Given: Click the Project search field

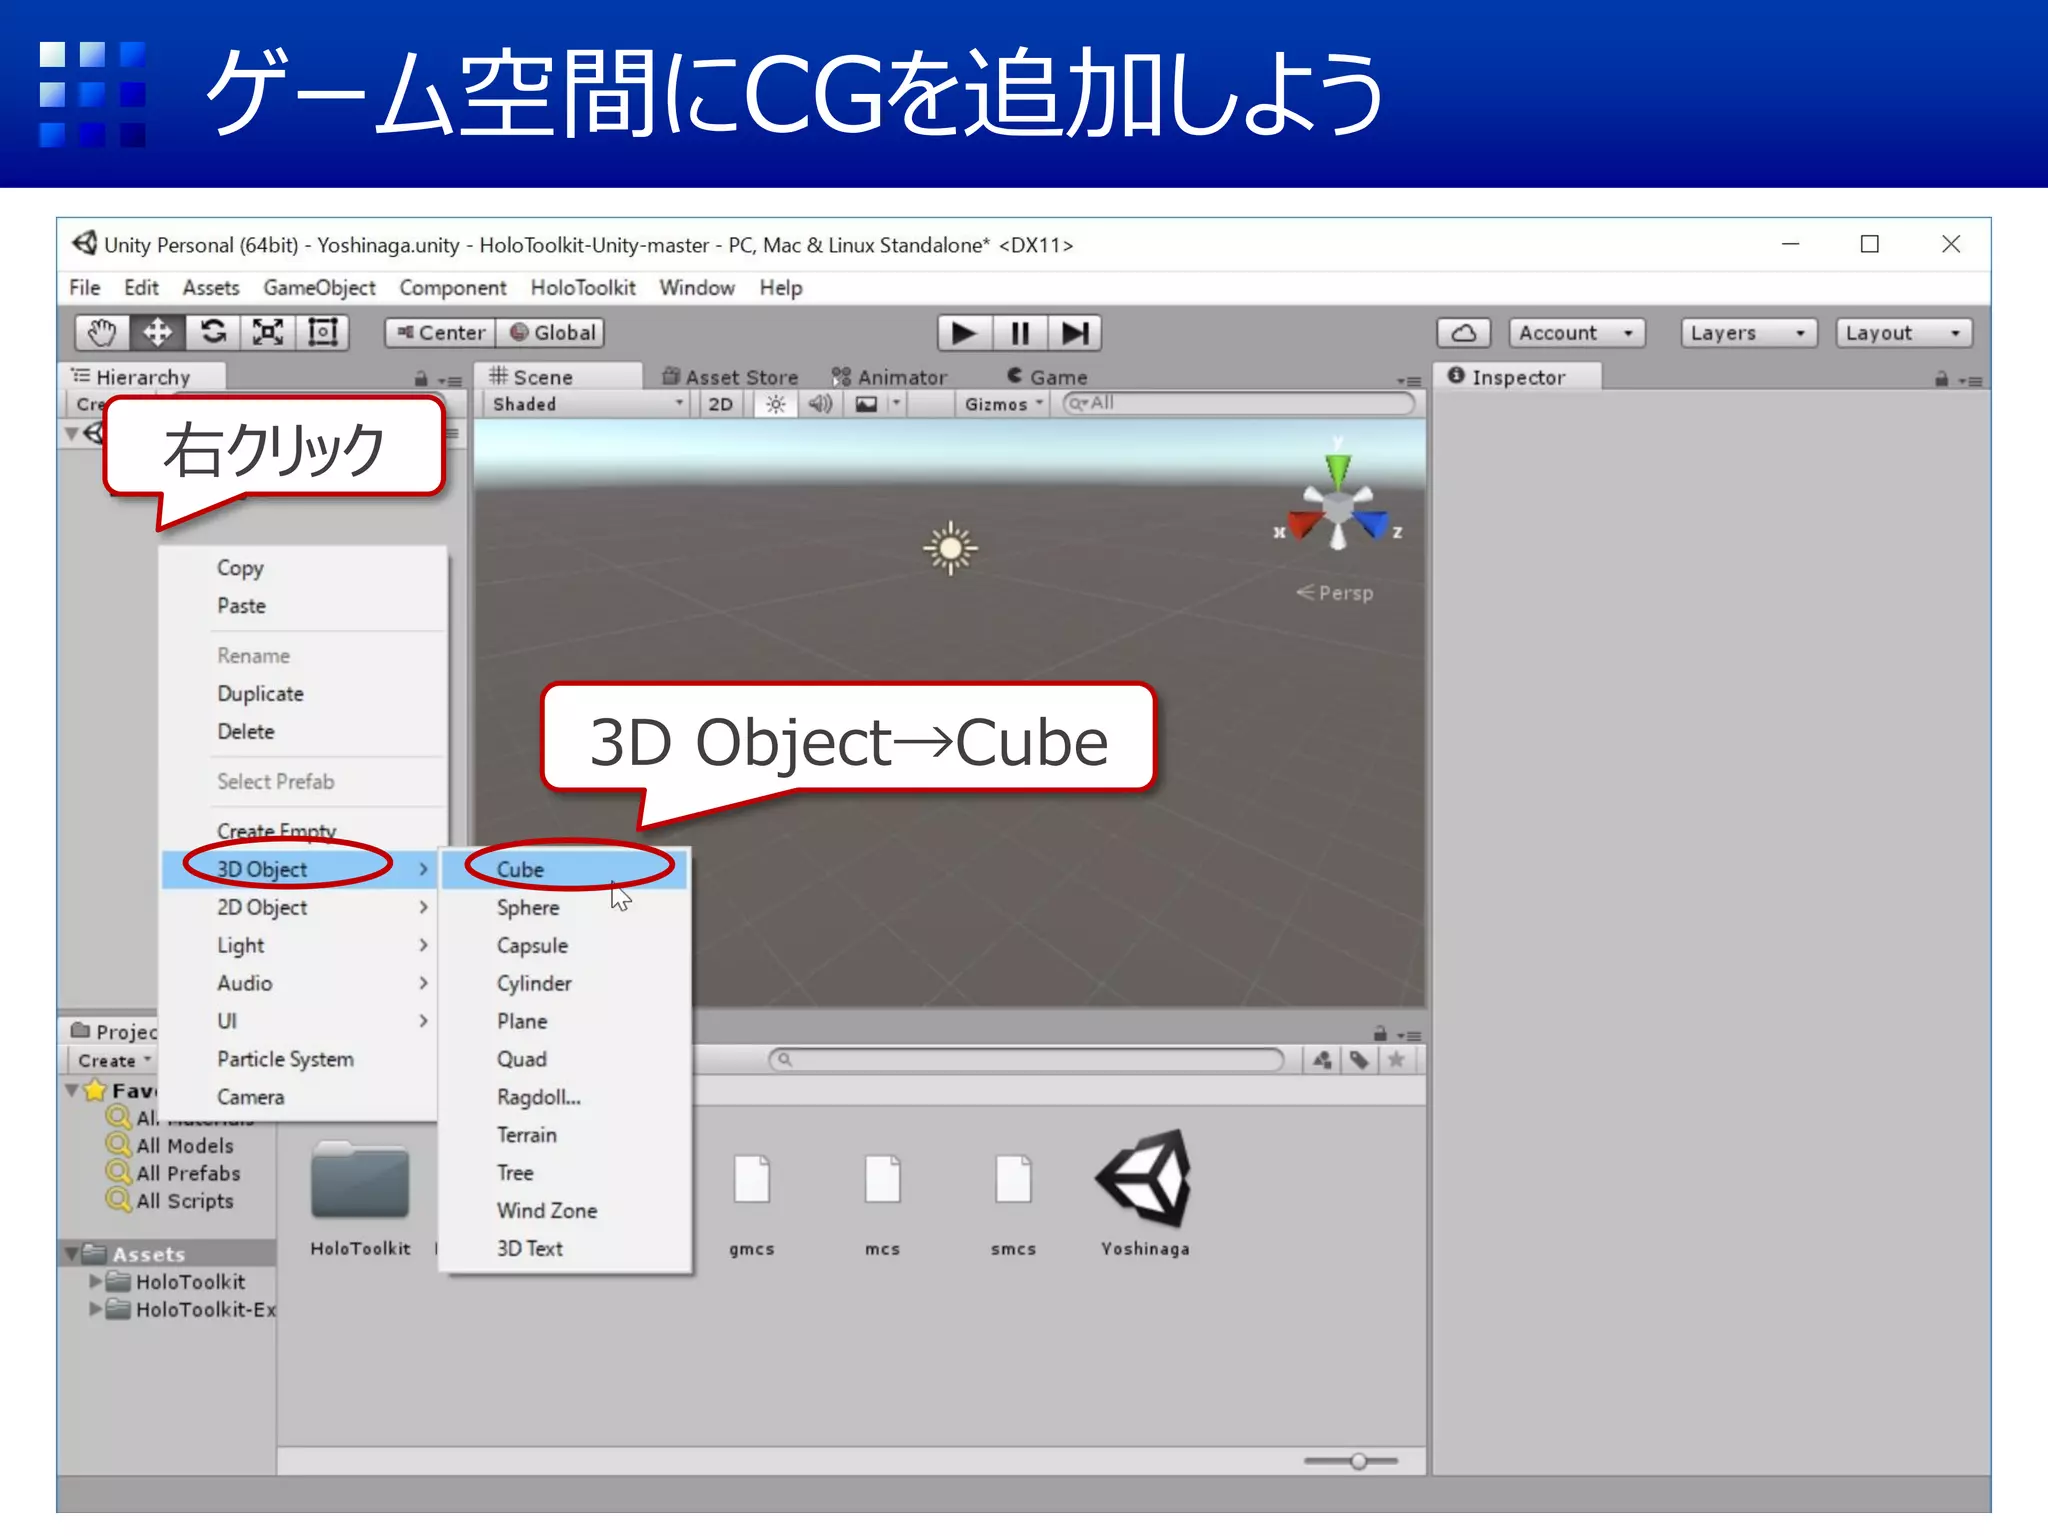Looking at the screenshot, I should coord(1026,1059).
